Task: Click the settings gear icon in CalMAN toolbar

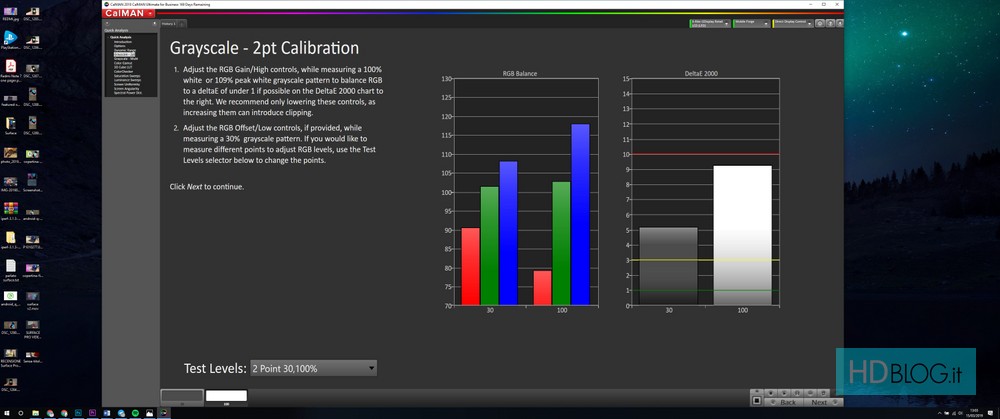Action: 820,24
